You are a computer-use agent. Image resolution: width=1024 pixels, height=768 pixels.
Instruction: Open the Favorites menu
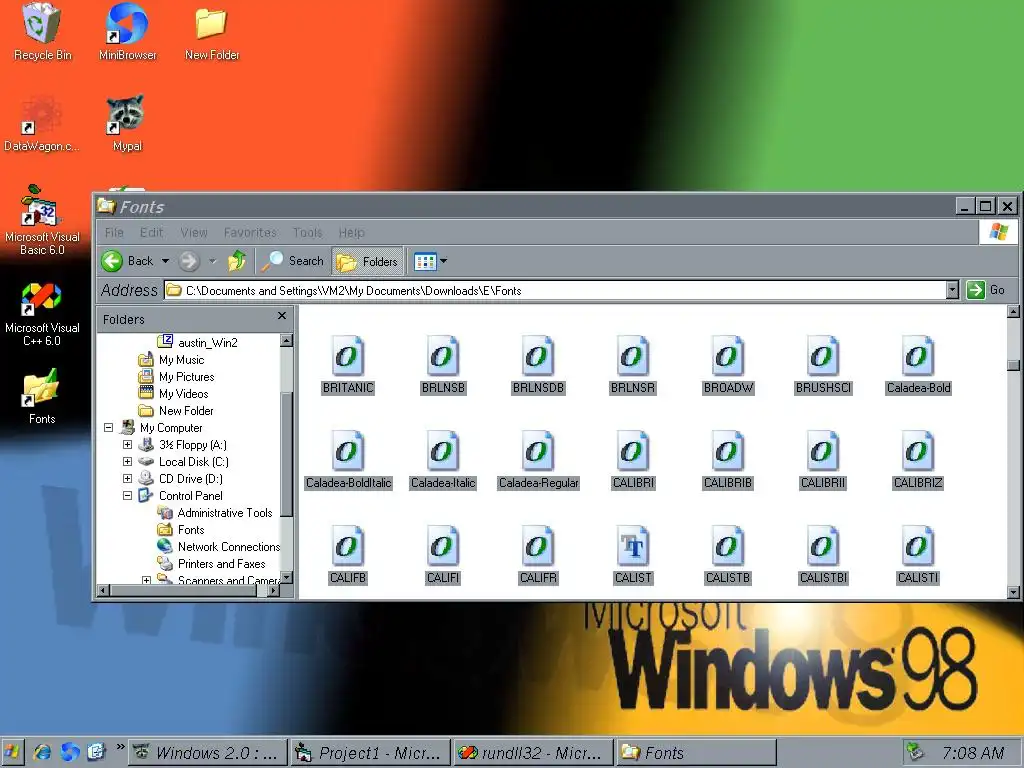tap(250, 232)
